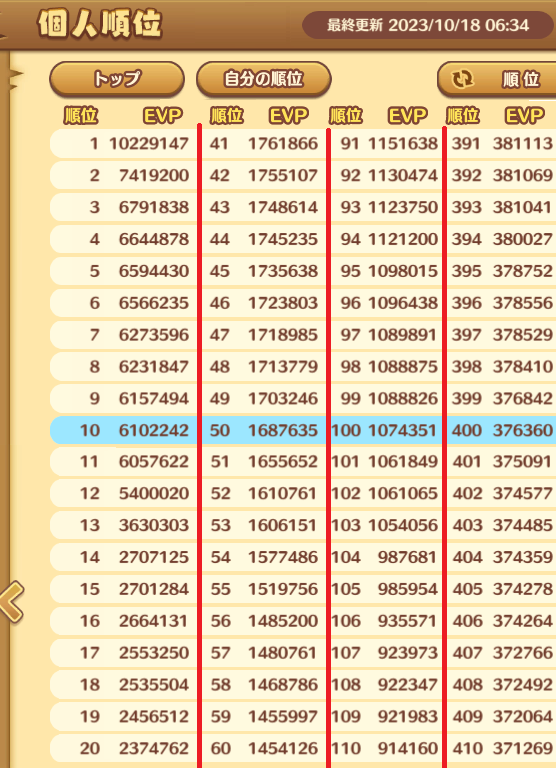Select rank 391 entry with EVP 381113

tap(502, 144)
